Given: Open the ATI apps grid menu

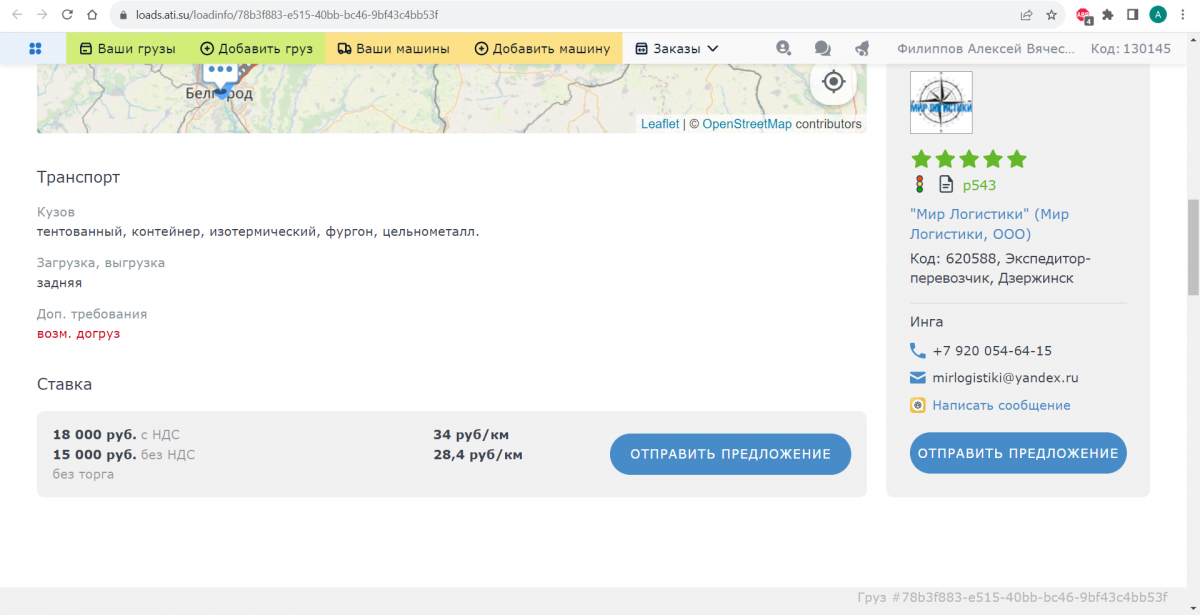Looking at the screenshot, I should (x=35, y=48).
